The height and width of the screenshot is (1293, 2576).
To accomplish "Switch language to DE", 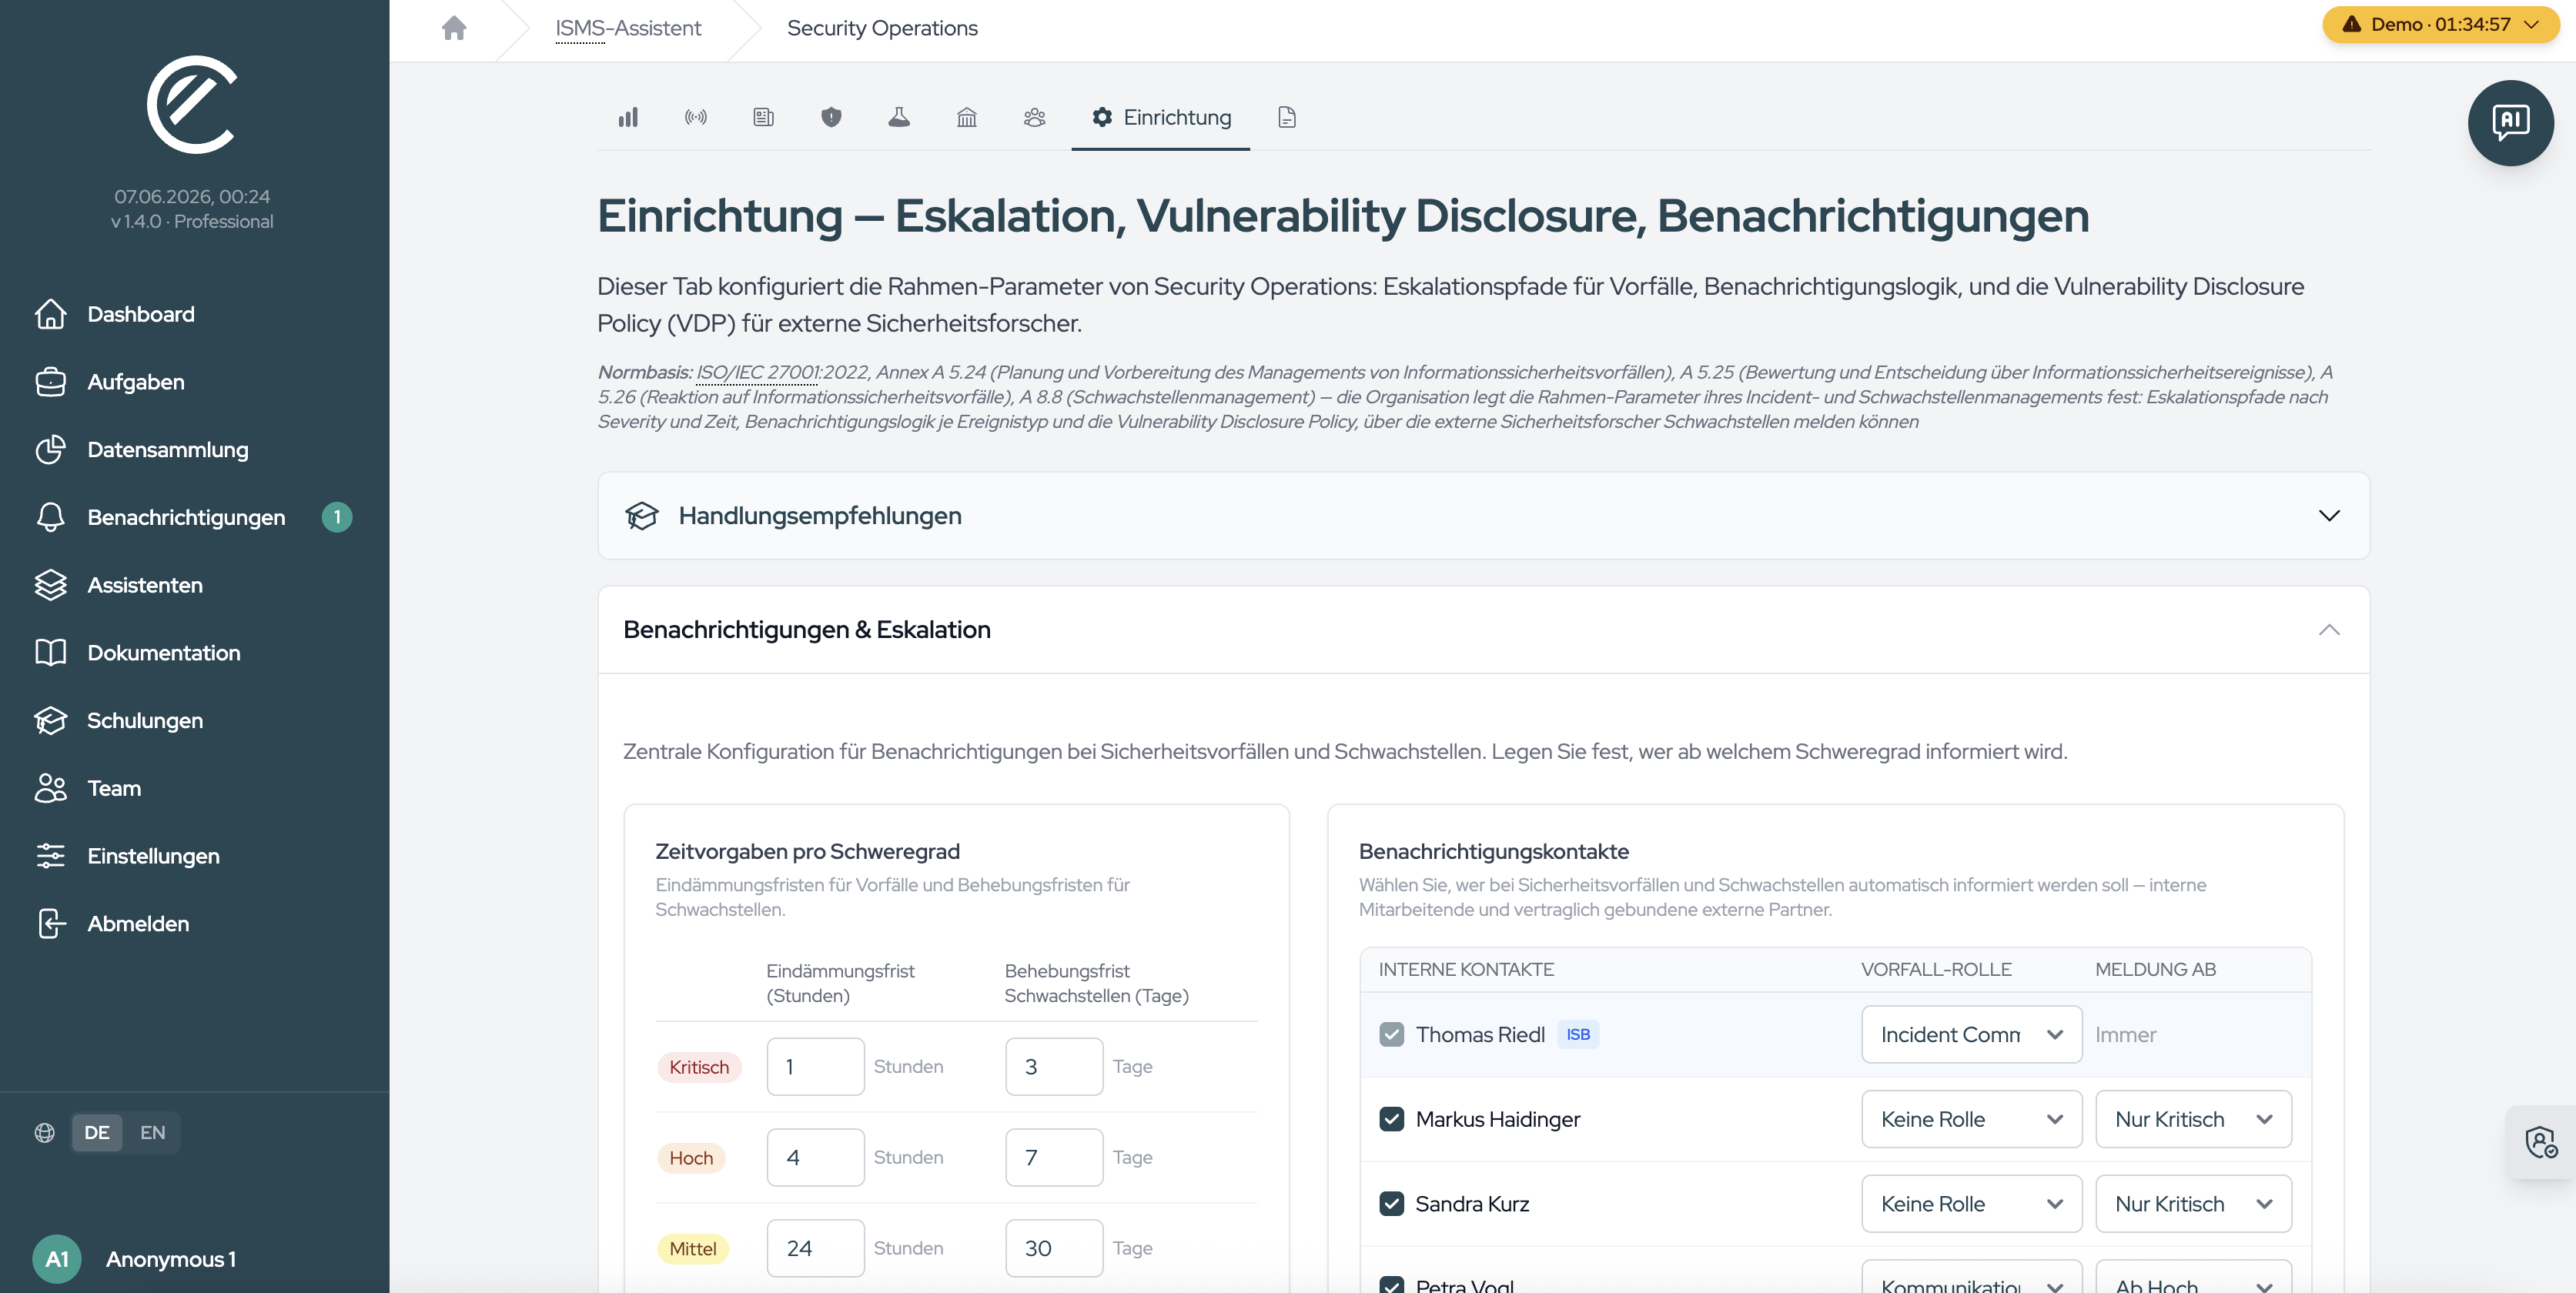I will tap(97, 1133).
